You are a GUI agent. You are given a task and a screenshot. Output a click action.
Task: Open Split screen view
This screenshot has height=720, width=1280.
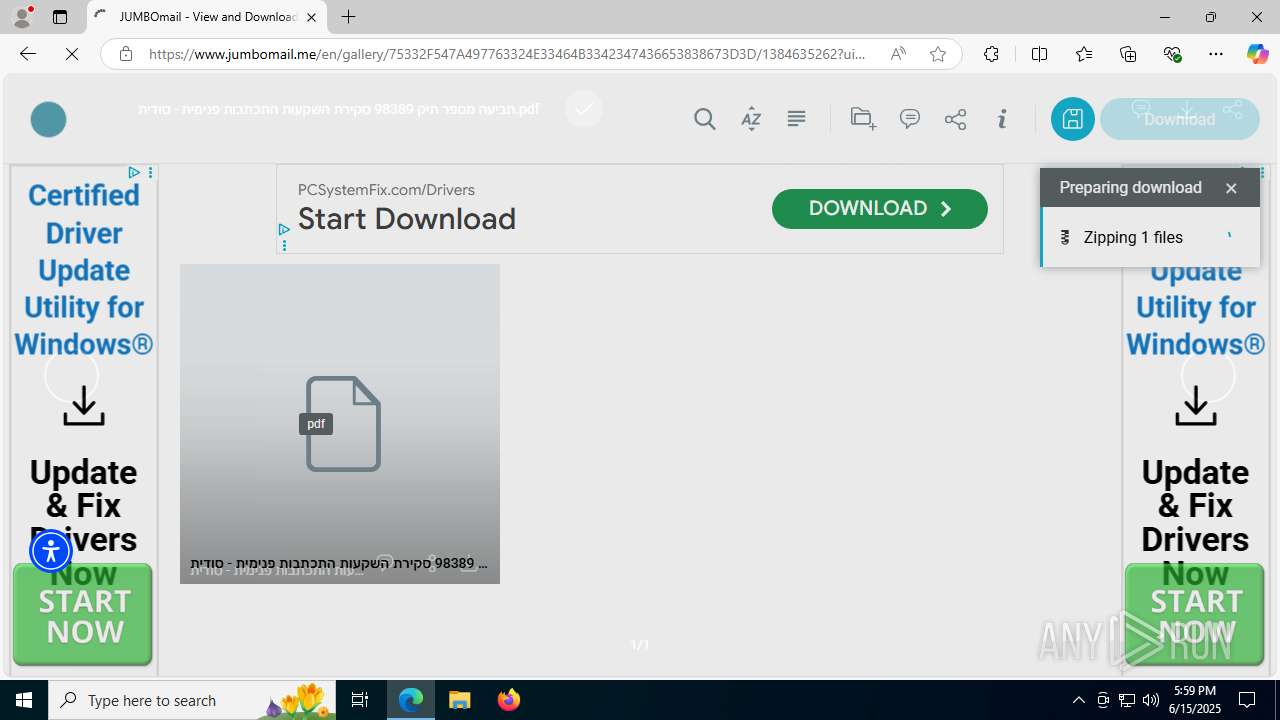(1039, 54)
